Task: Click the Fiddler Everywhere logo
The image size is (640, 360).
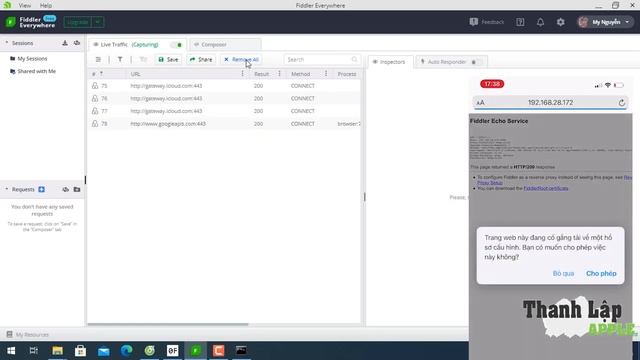Action: (x=30, y=22)
